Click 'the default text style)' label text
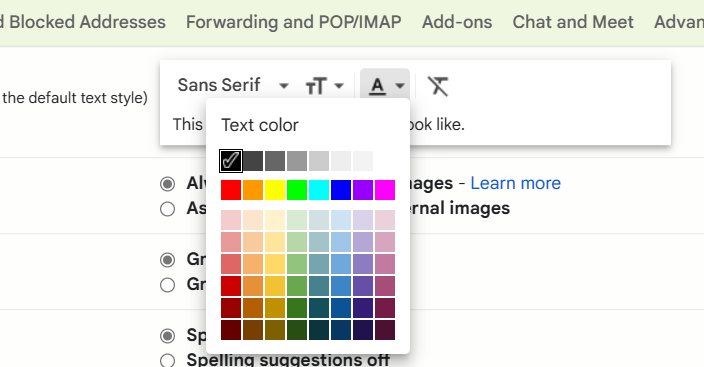The height and width of the screenshot is (367, 704). tap(75, 97)
